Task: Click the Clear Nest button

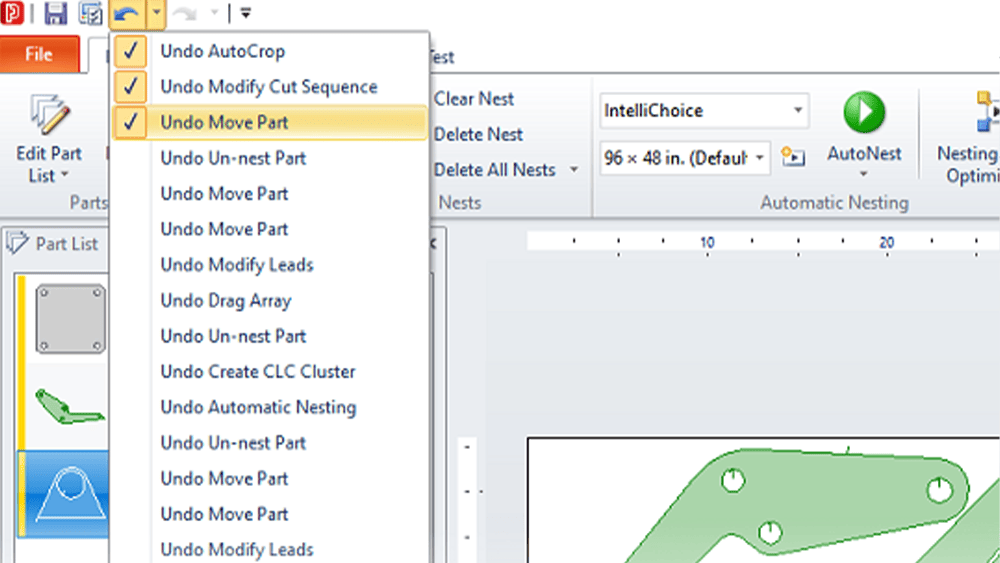Action: click(474, 99)
